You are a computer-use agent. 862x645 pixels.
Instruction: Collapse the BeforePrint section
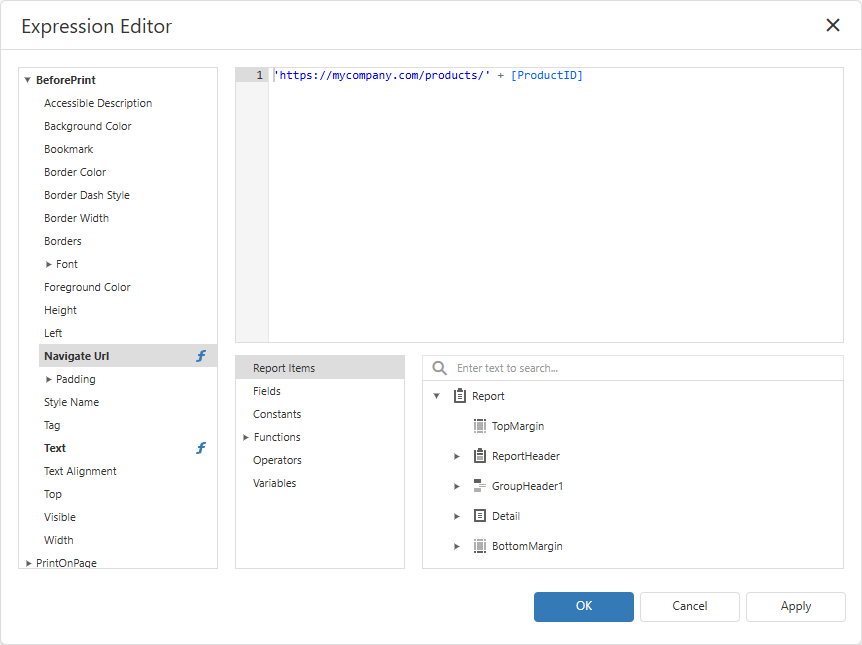click(x=27, y=80)
